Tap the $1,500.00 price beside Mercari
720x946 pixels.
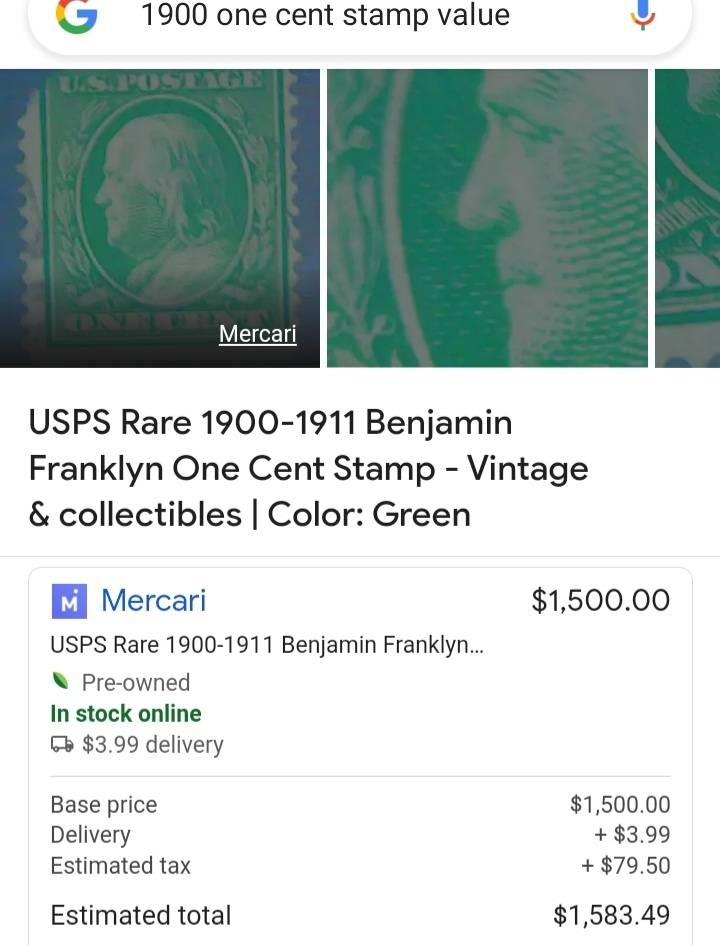coord(600,600)
